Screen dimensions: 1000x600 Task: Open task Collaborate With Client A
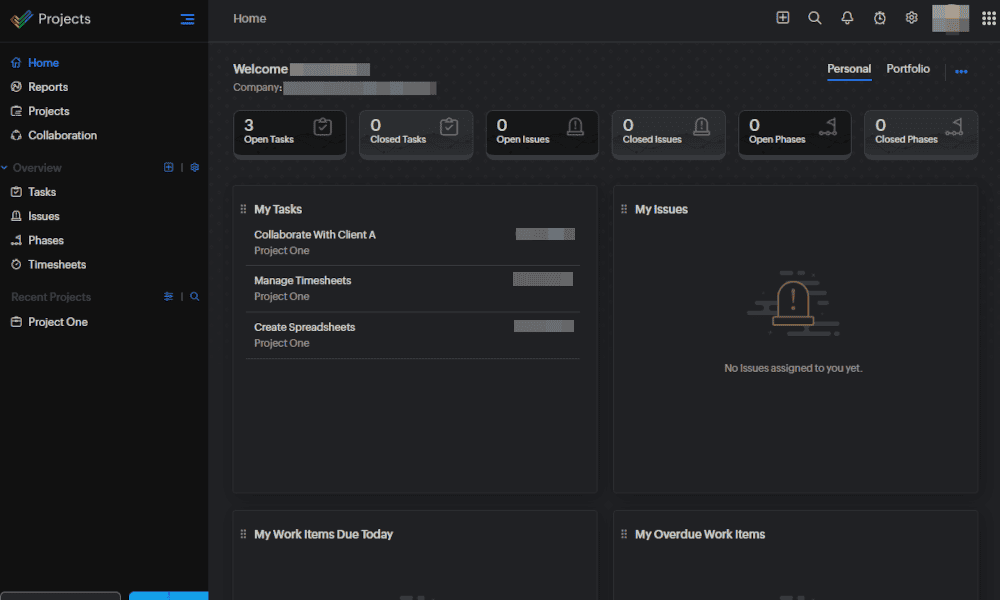click(315, 235)
